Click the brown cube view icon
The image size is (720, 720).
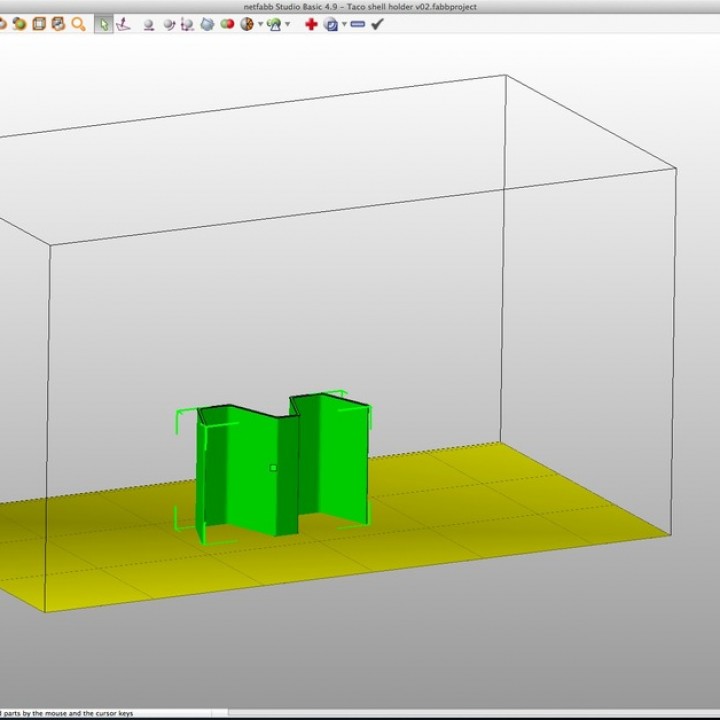pos(58,24)
